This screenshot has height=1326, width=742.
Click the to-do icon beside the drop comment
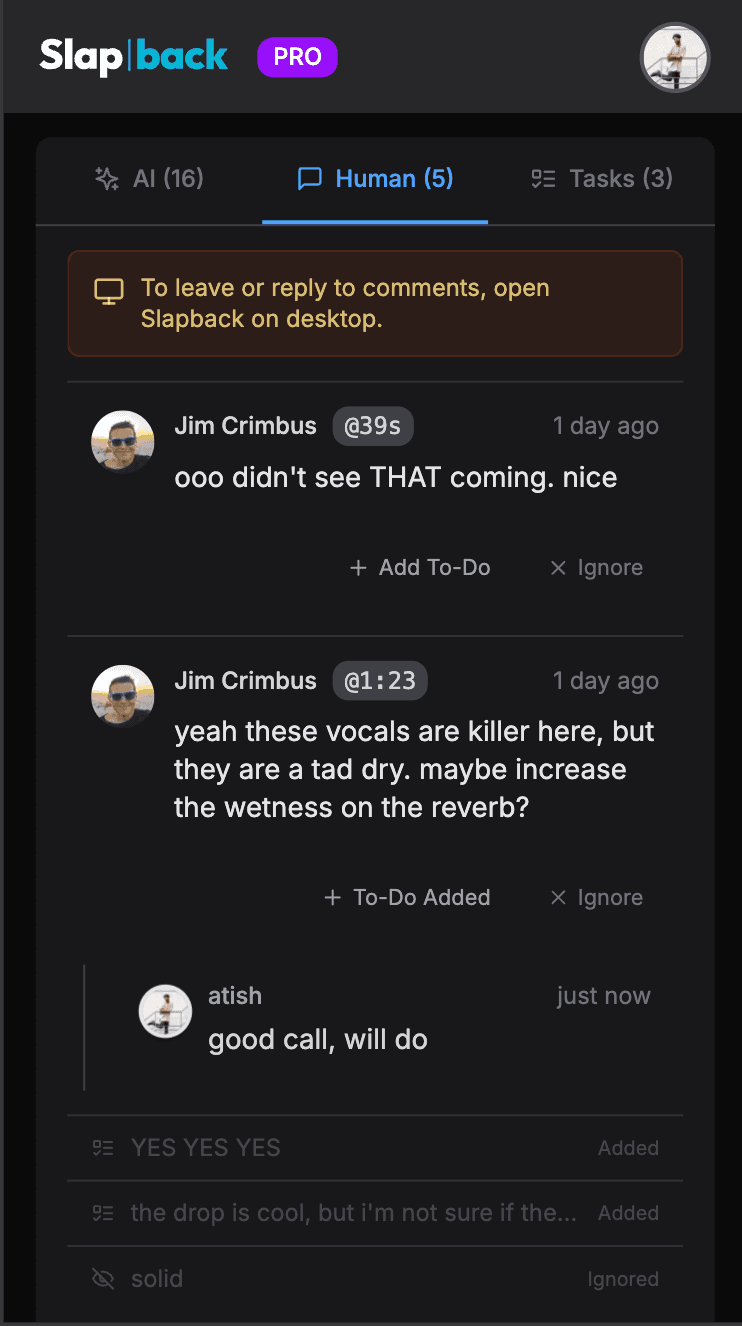click(102, 1212)
